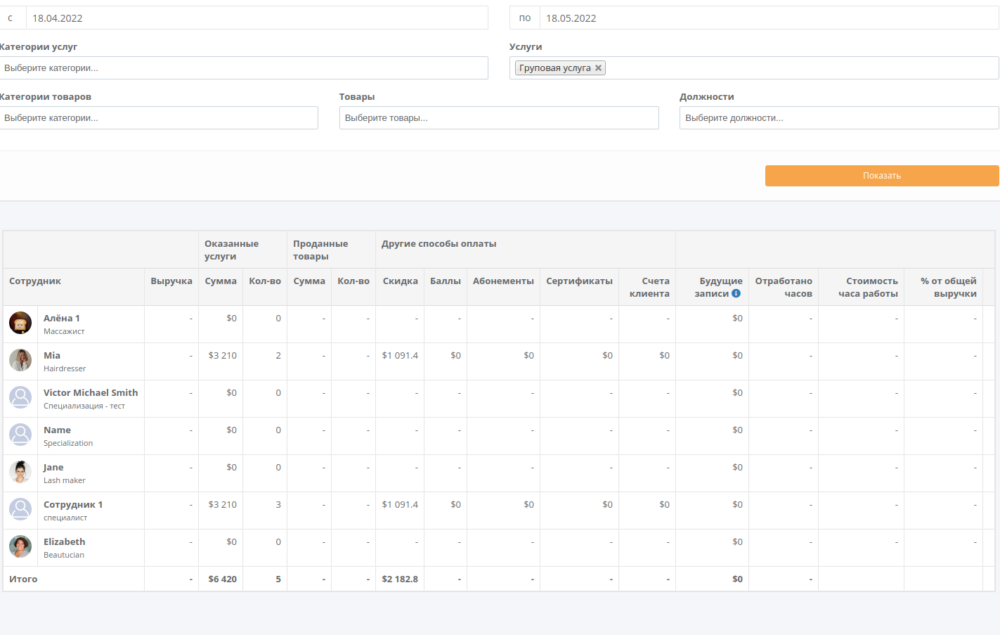
Task: Open the Должности selection dropdown
Action: (839, 118)
